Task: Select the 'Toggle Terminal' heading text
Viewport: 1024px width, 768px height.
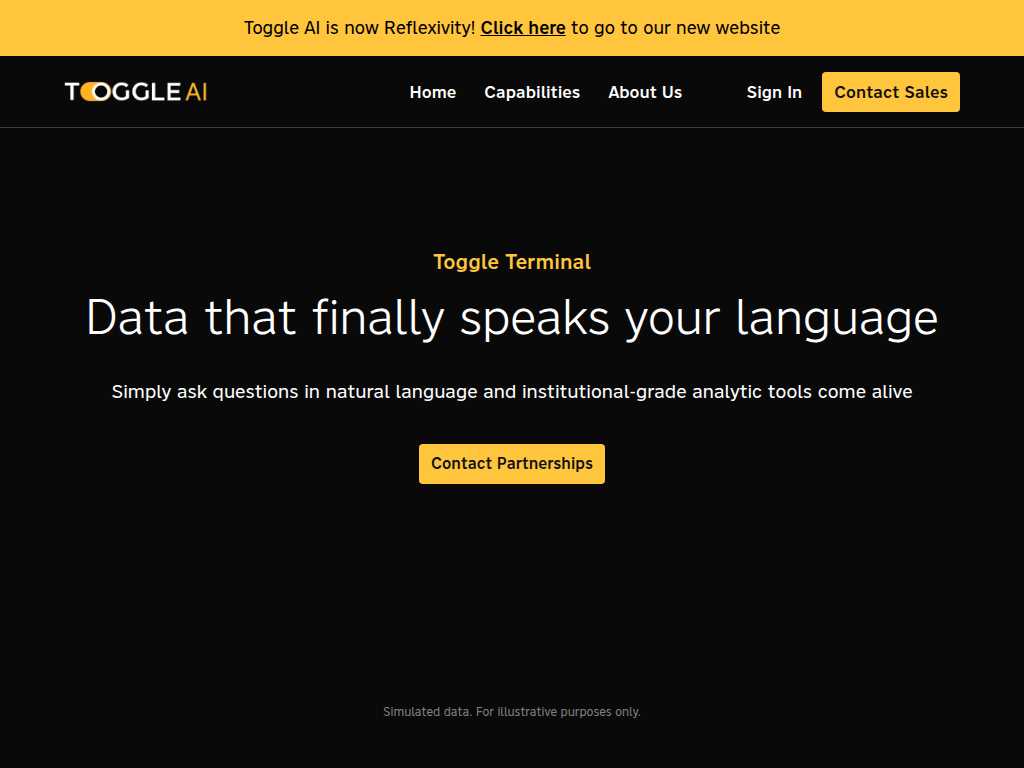Action: click(x=512, y=262)
